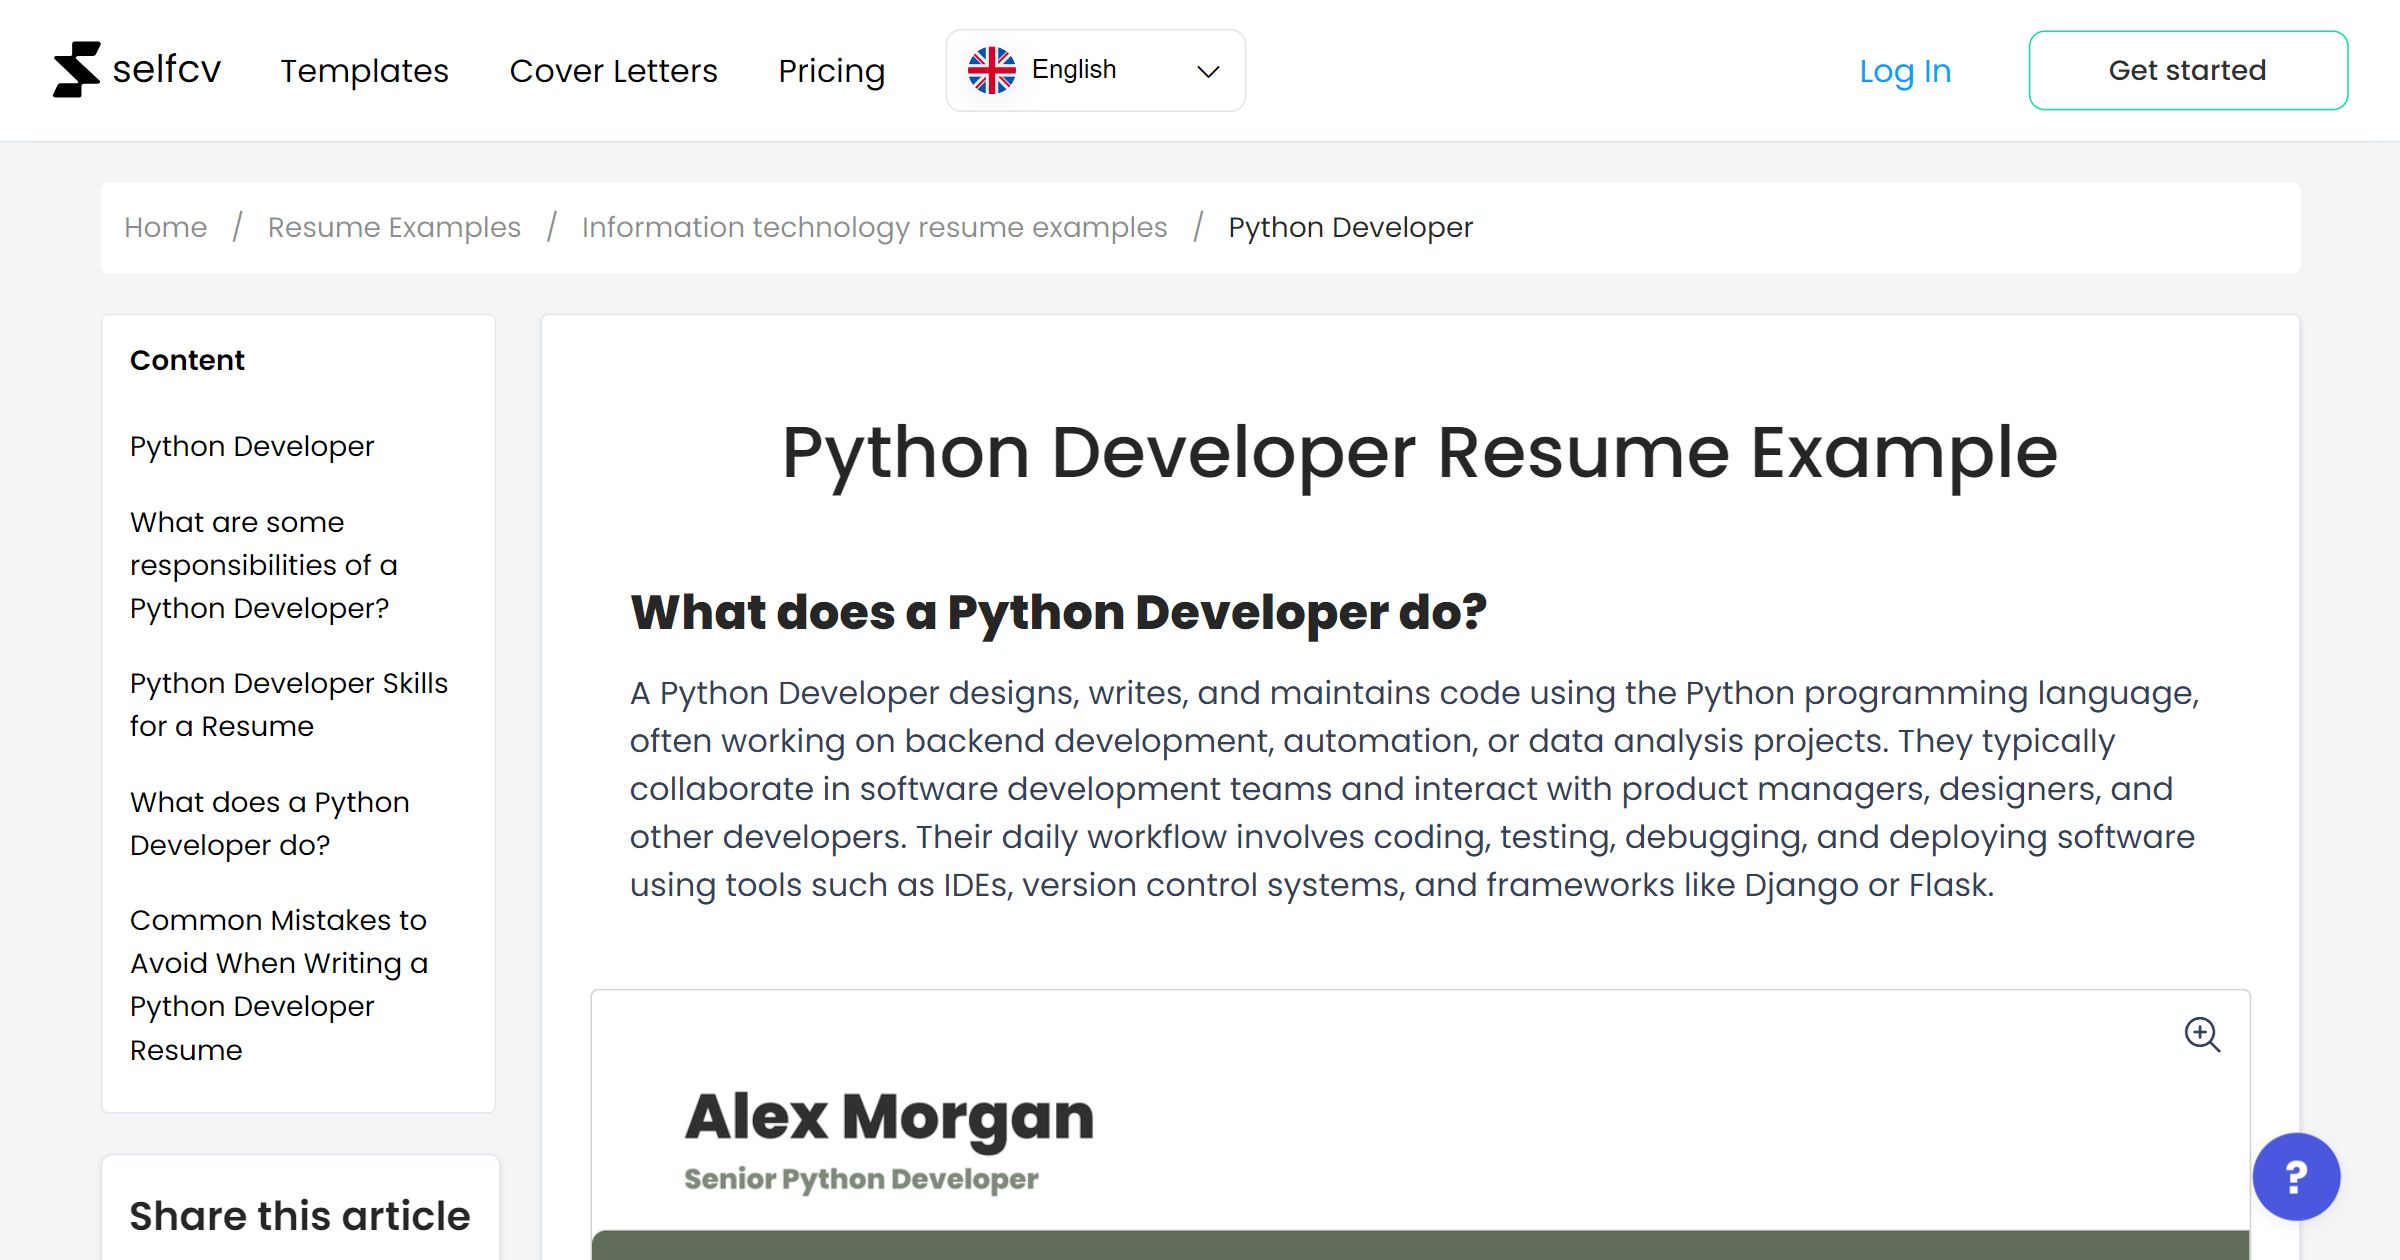Click the Get started button
The width and height of the screenshot is (2400, 1260).
[x=2188, y=70]
